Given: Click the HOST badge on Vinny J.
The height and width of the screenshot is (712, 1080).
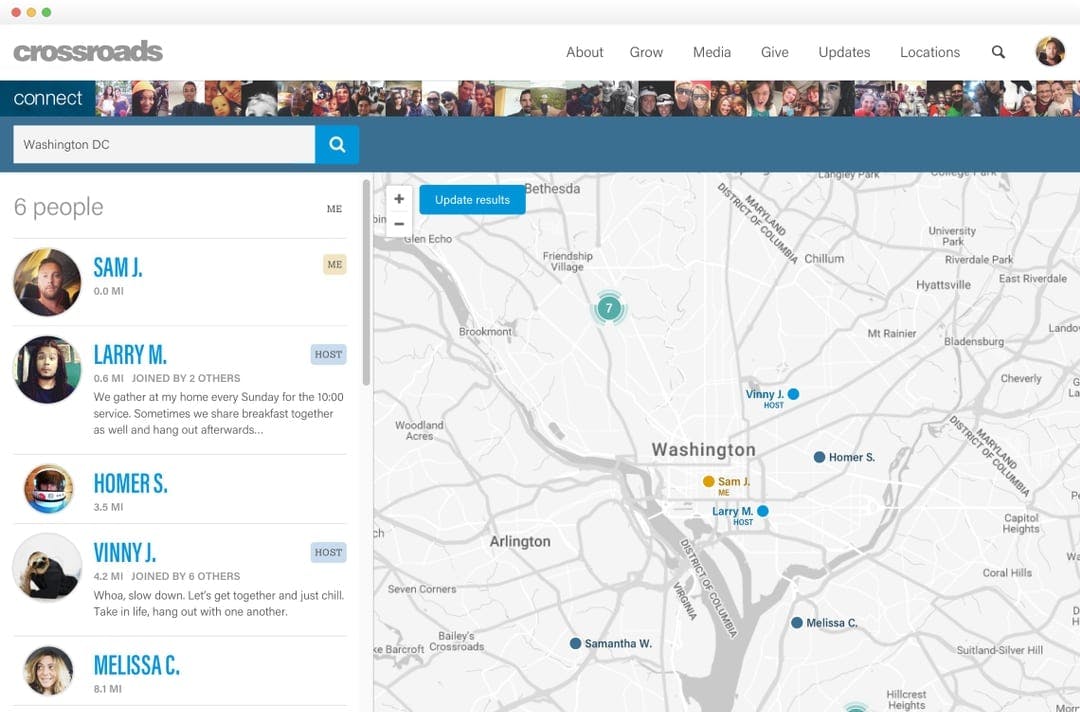Looking at the screenshot, I should 328,552.
